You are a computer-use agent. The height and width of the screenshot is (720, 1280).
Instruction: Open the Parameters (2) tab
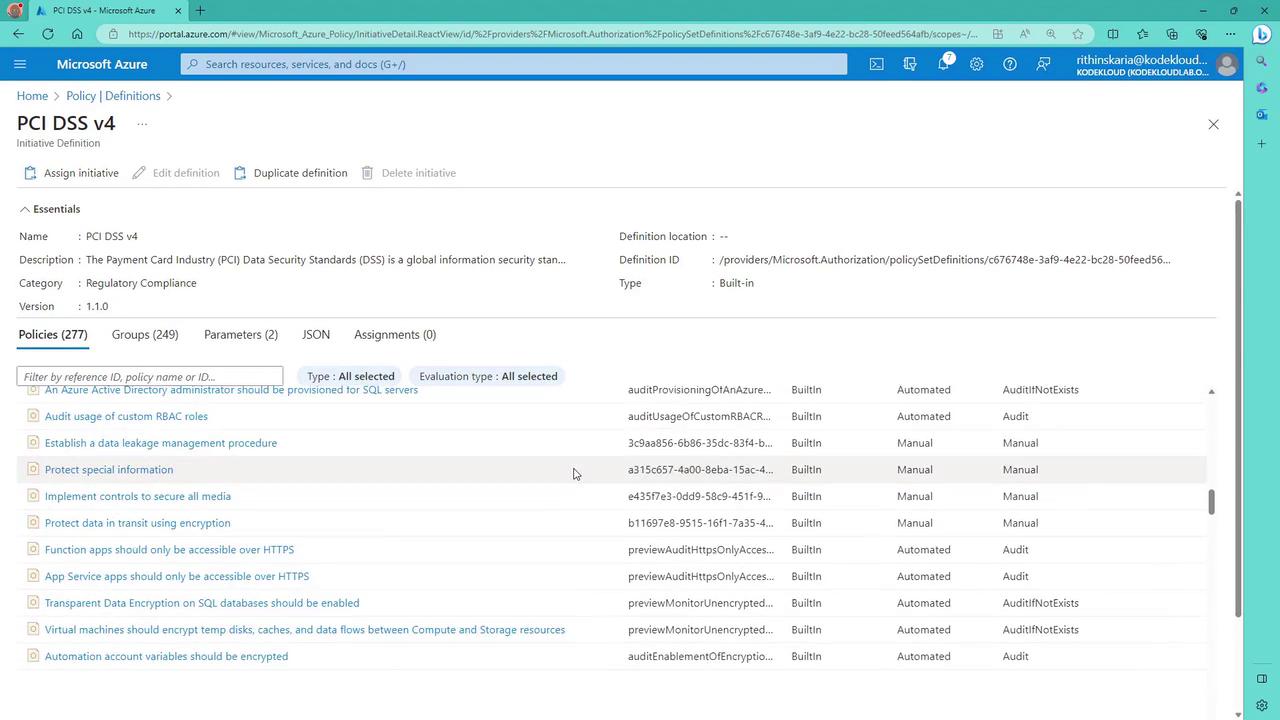241,334
